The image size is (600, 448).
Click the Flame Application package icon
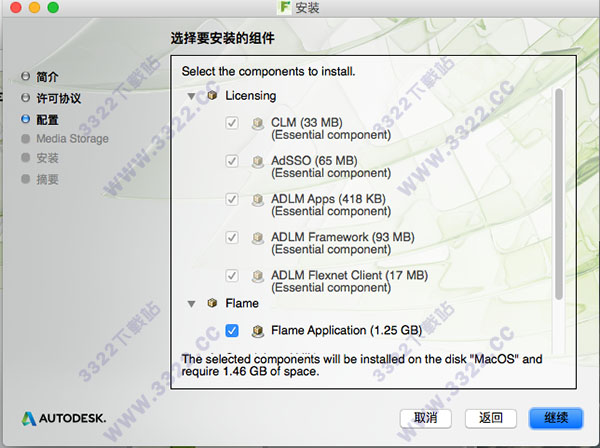258,331
